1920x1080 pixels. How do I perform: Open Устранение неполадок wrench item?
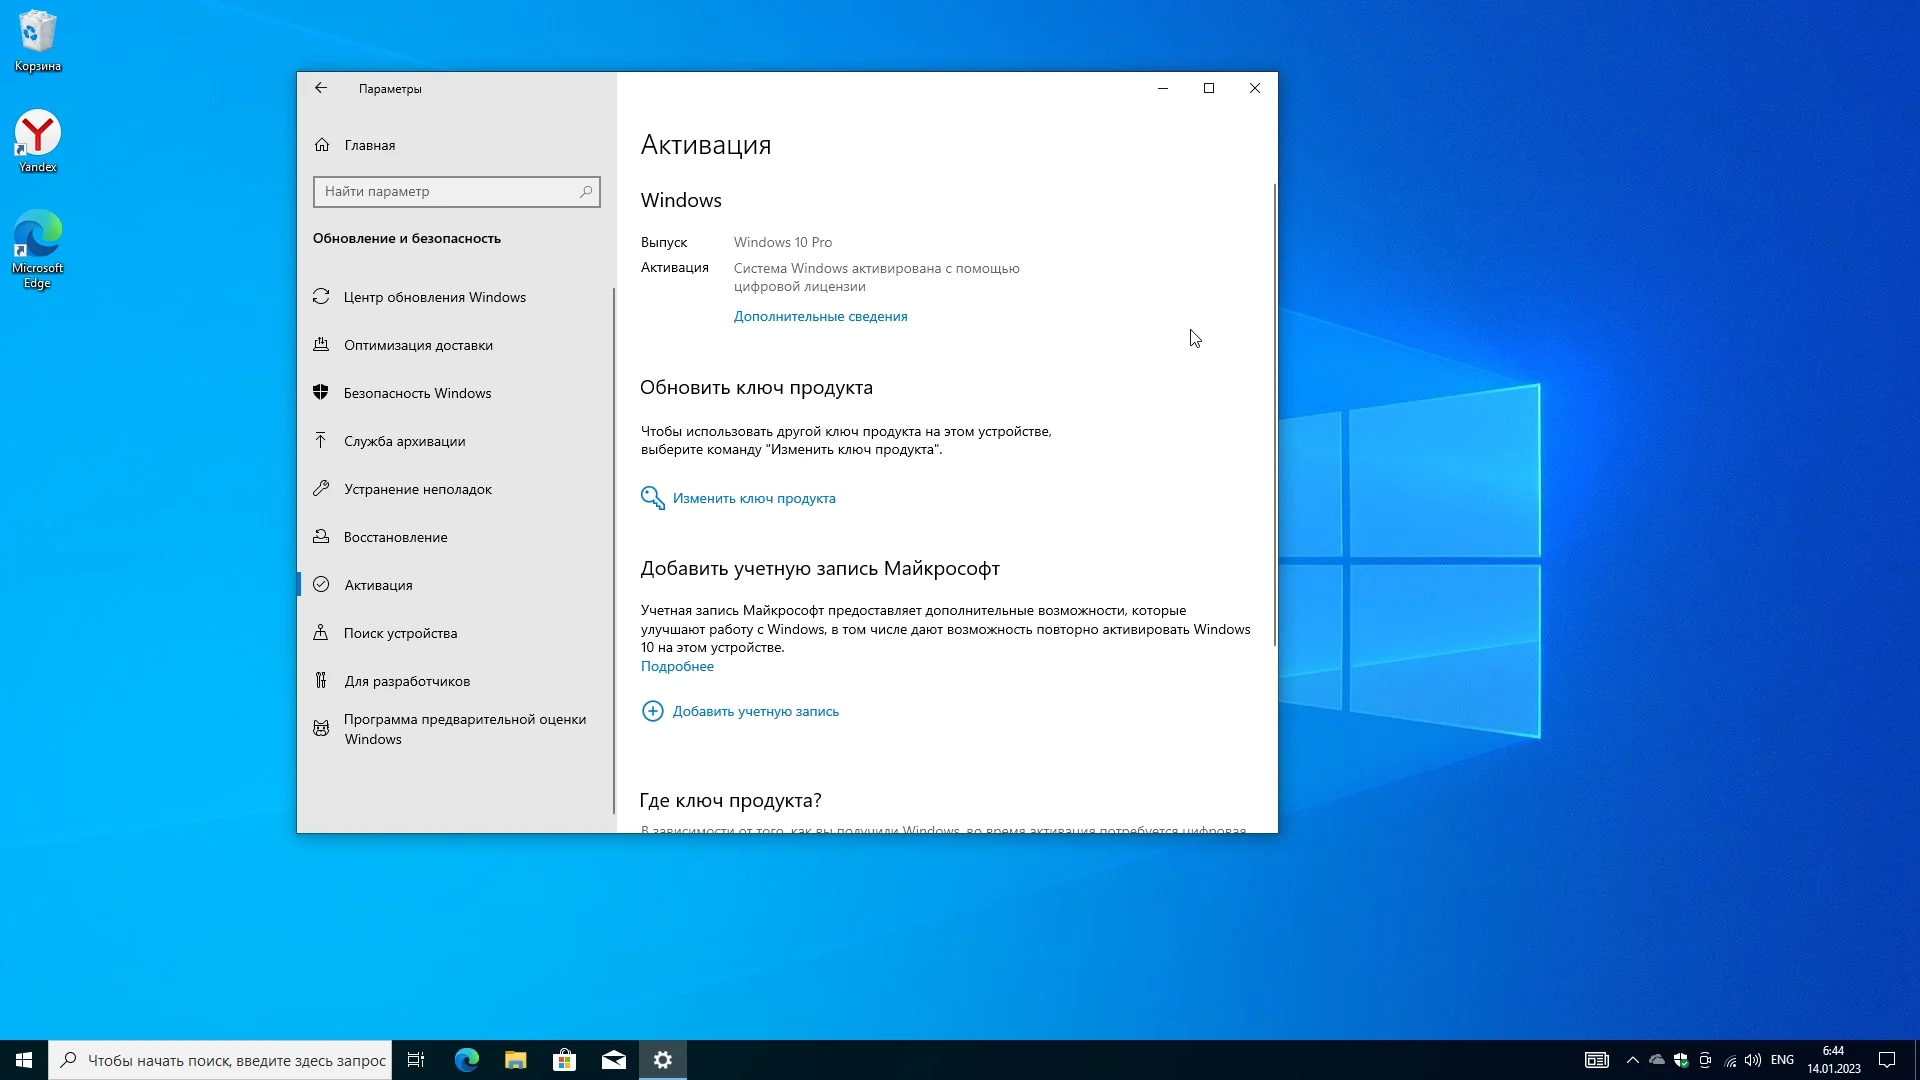click(417, 489)
